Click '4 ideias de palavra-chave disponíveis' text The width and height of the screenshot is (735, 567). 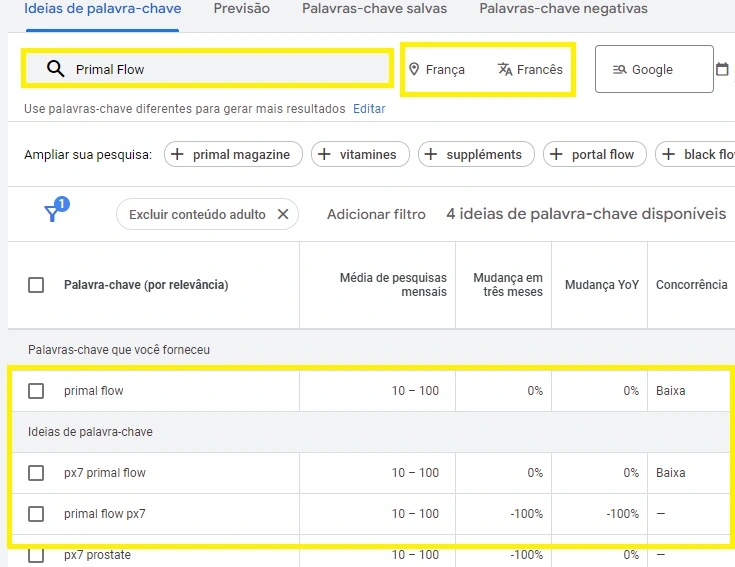[586, 214]
